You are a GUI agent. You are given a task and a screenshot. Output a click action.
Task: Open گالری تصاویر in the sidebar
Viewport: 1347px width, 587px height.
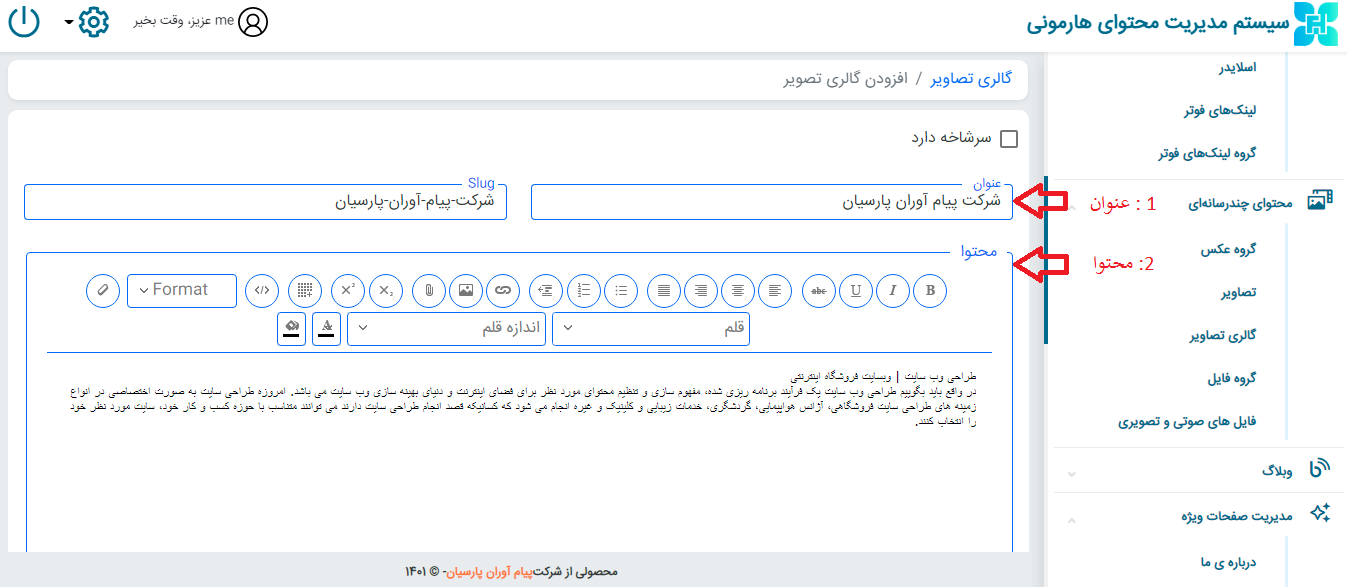coord(1222,335)
